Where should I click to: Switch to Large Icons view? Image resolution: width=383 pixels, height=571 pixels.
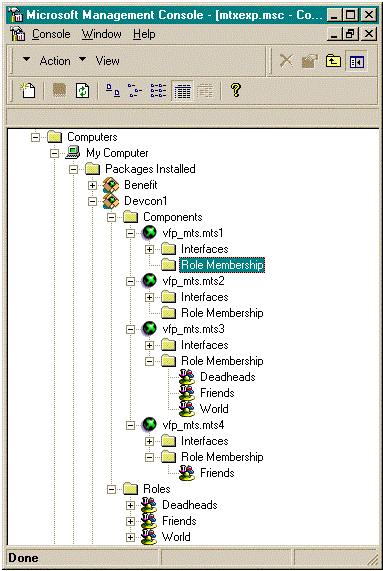point(112,90)
